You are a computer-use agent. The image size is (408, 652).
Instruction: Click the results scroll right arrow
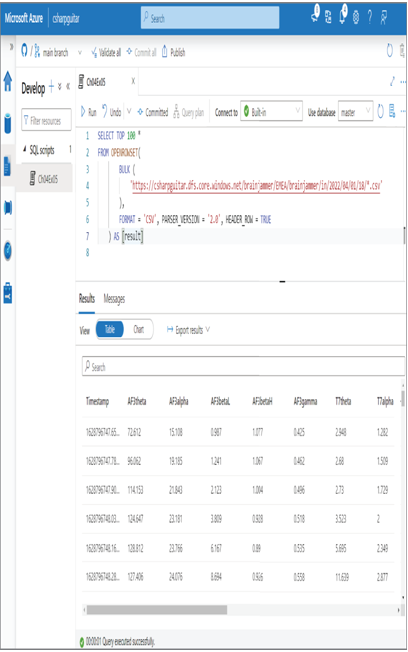(x=398, y=610)
